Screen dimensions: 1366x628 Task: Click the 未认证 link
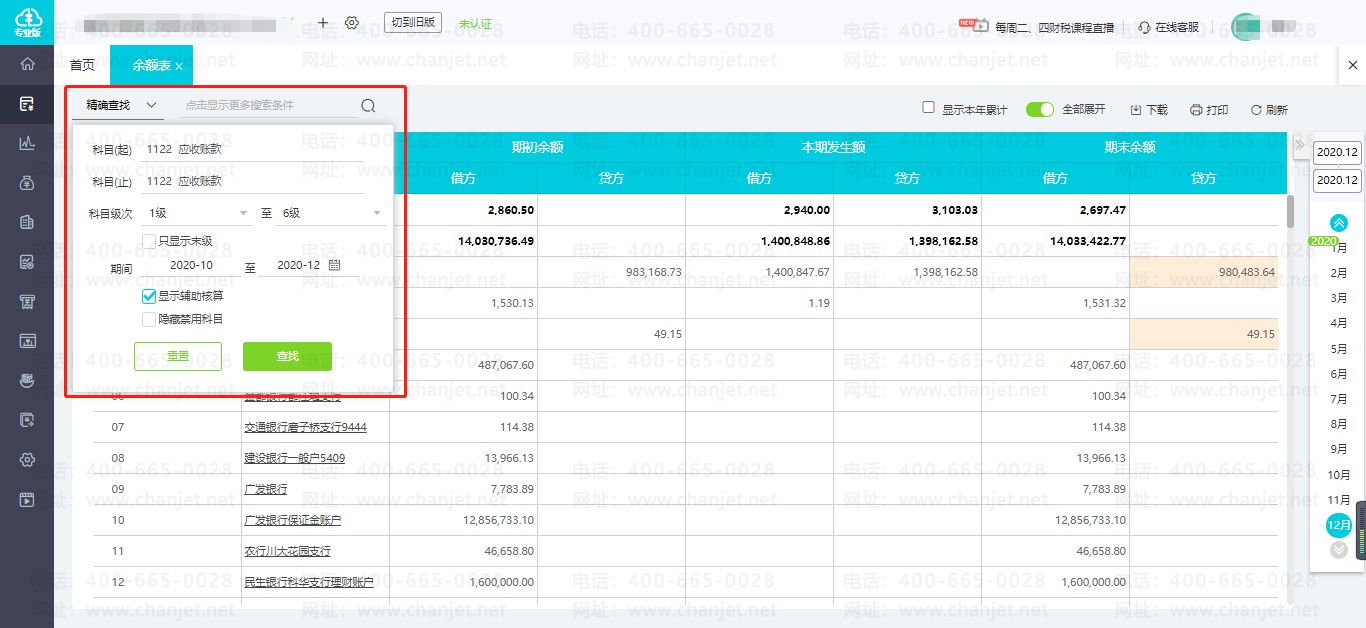point(475,23)
